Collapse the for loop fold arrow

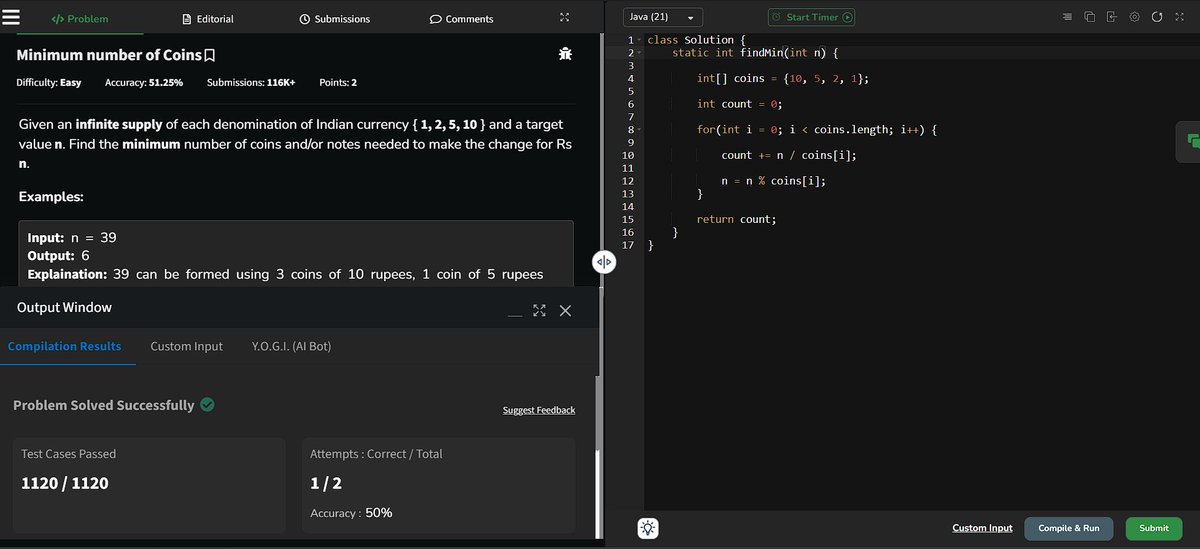pos(639,130)
